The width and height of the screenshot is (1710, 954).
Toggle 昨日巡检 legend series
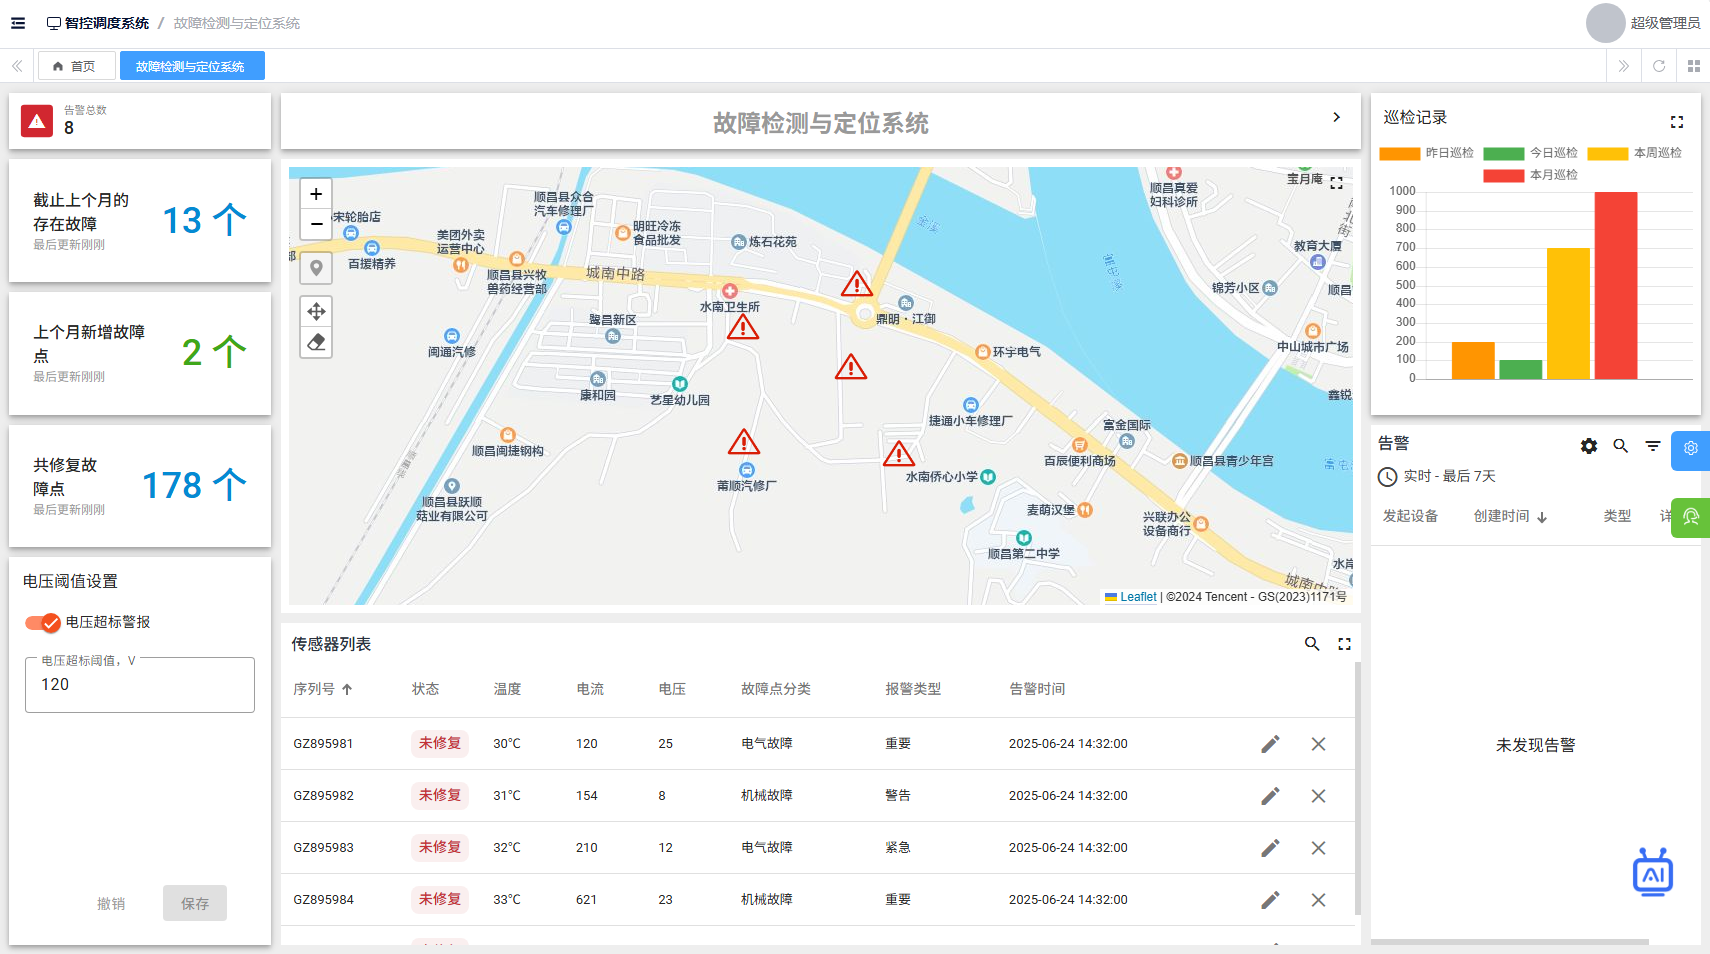pyautogui.click(x=1427, y=153)
